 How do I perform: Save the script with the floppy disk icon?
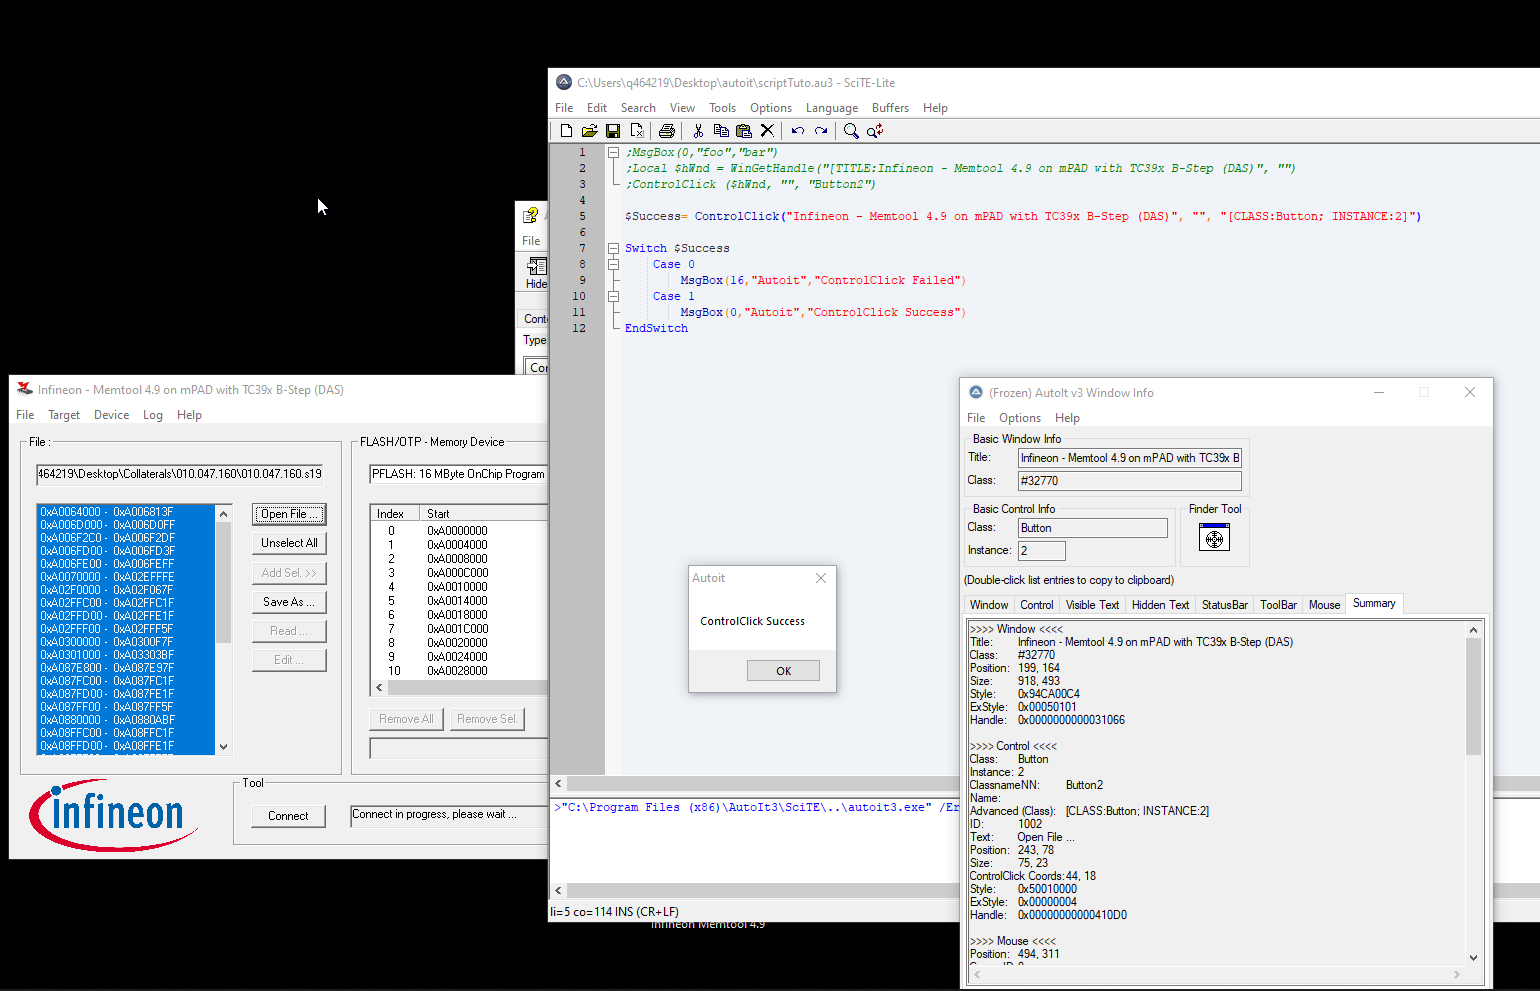pyautogui.click(x=613, y=131)
